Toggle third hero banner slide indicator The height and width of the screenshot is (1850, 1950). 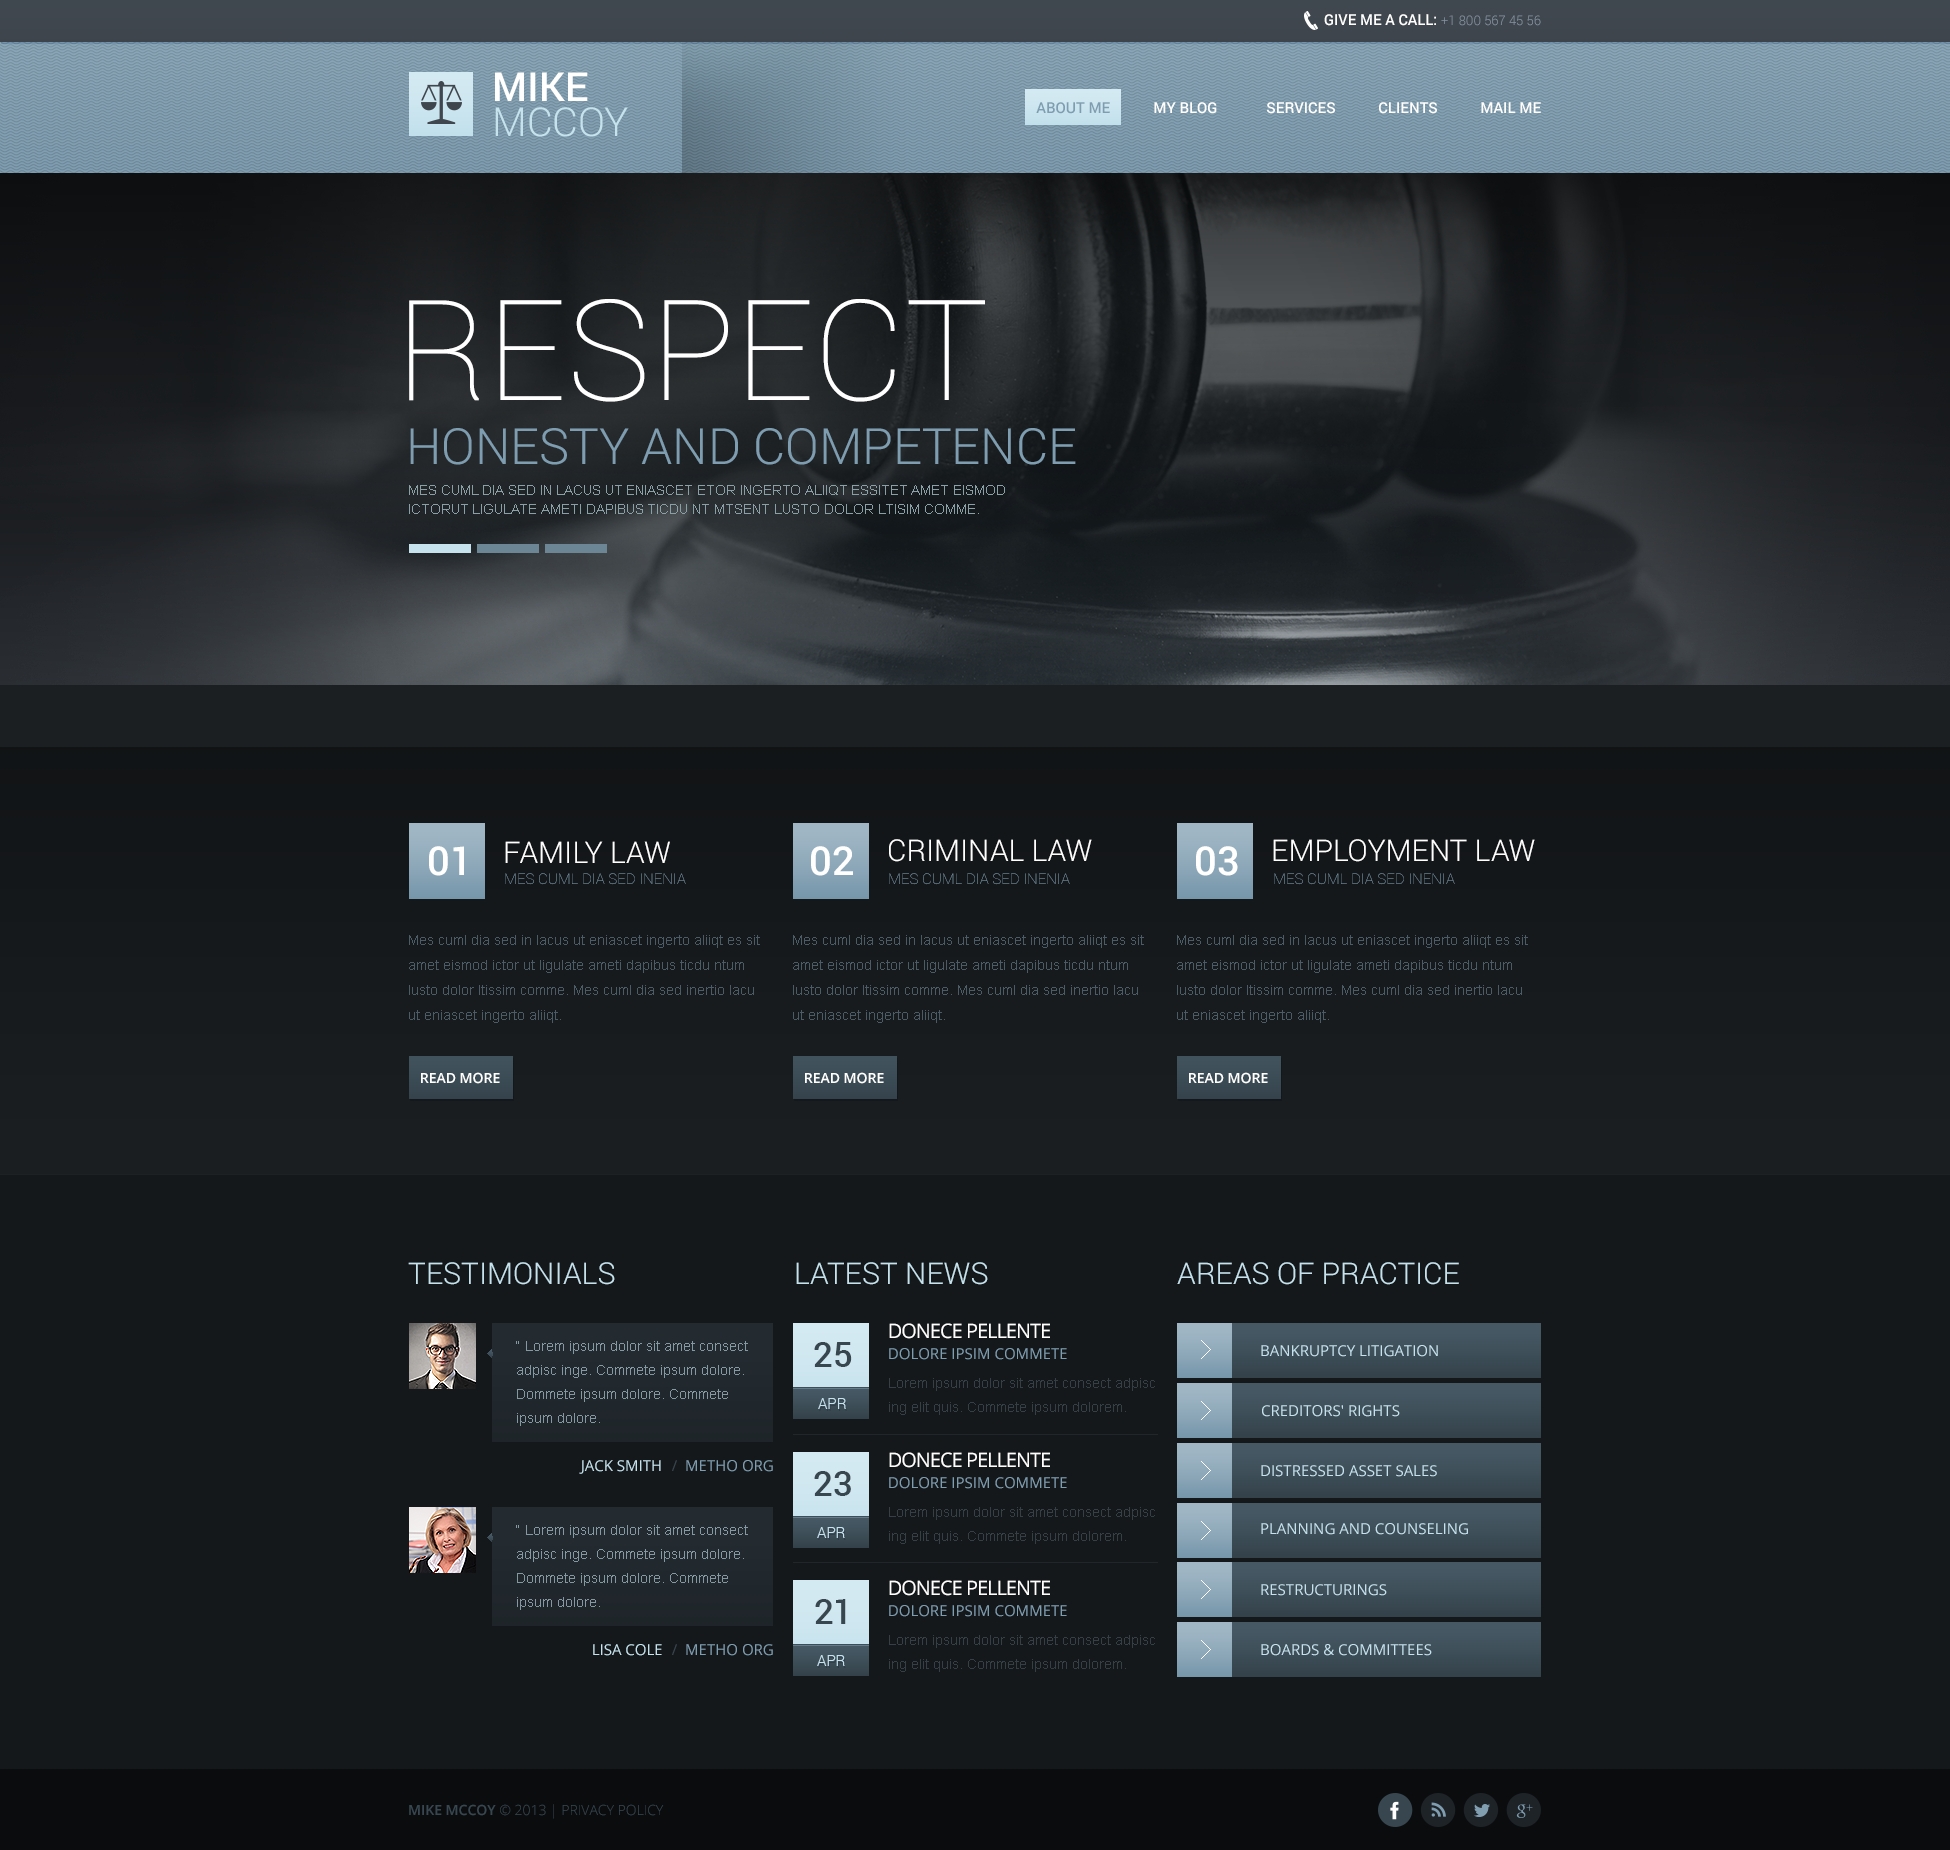click(572, 553)
